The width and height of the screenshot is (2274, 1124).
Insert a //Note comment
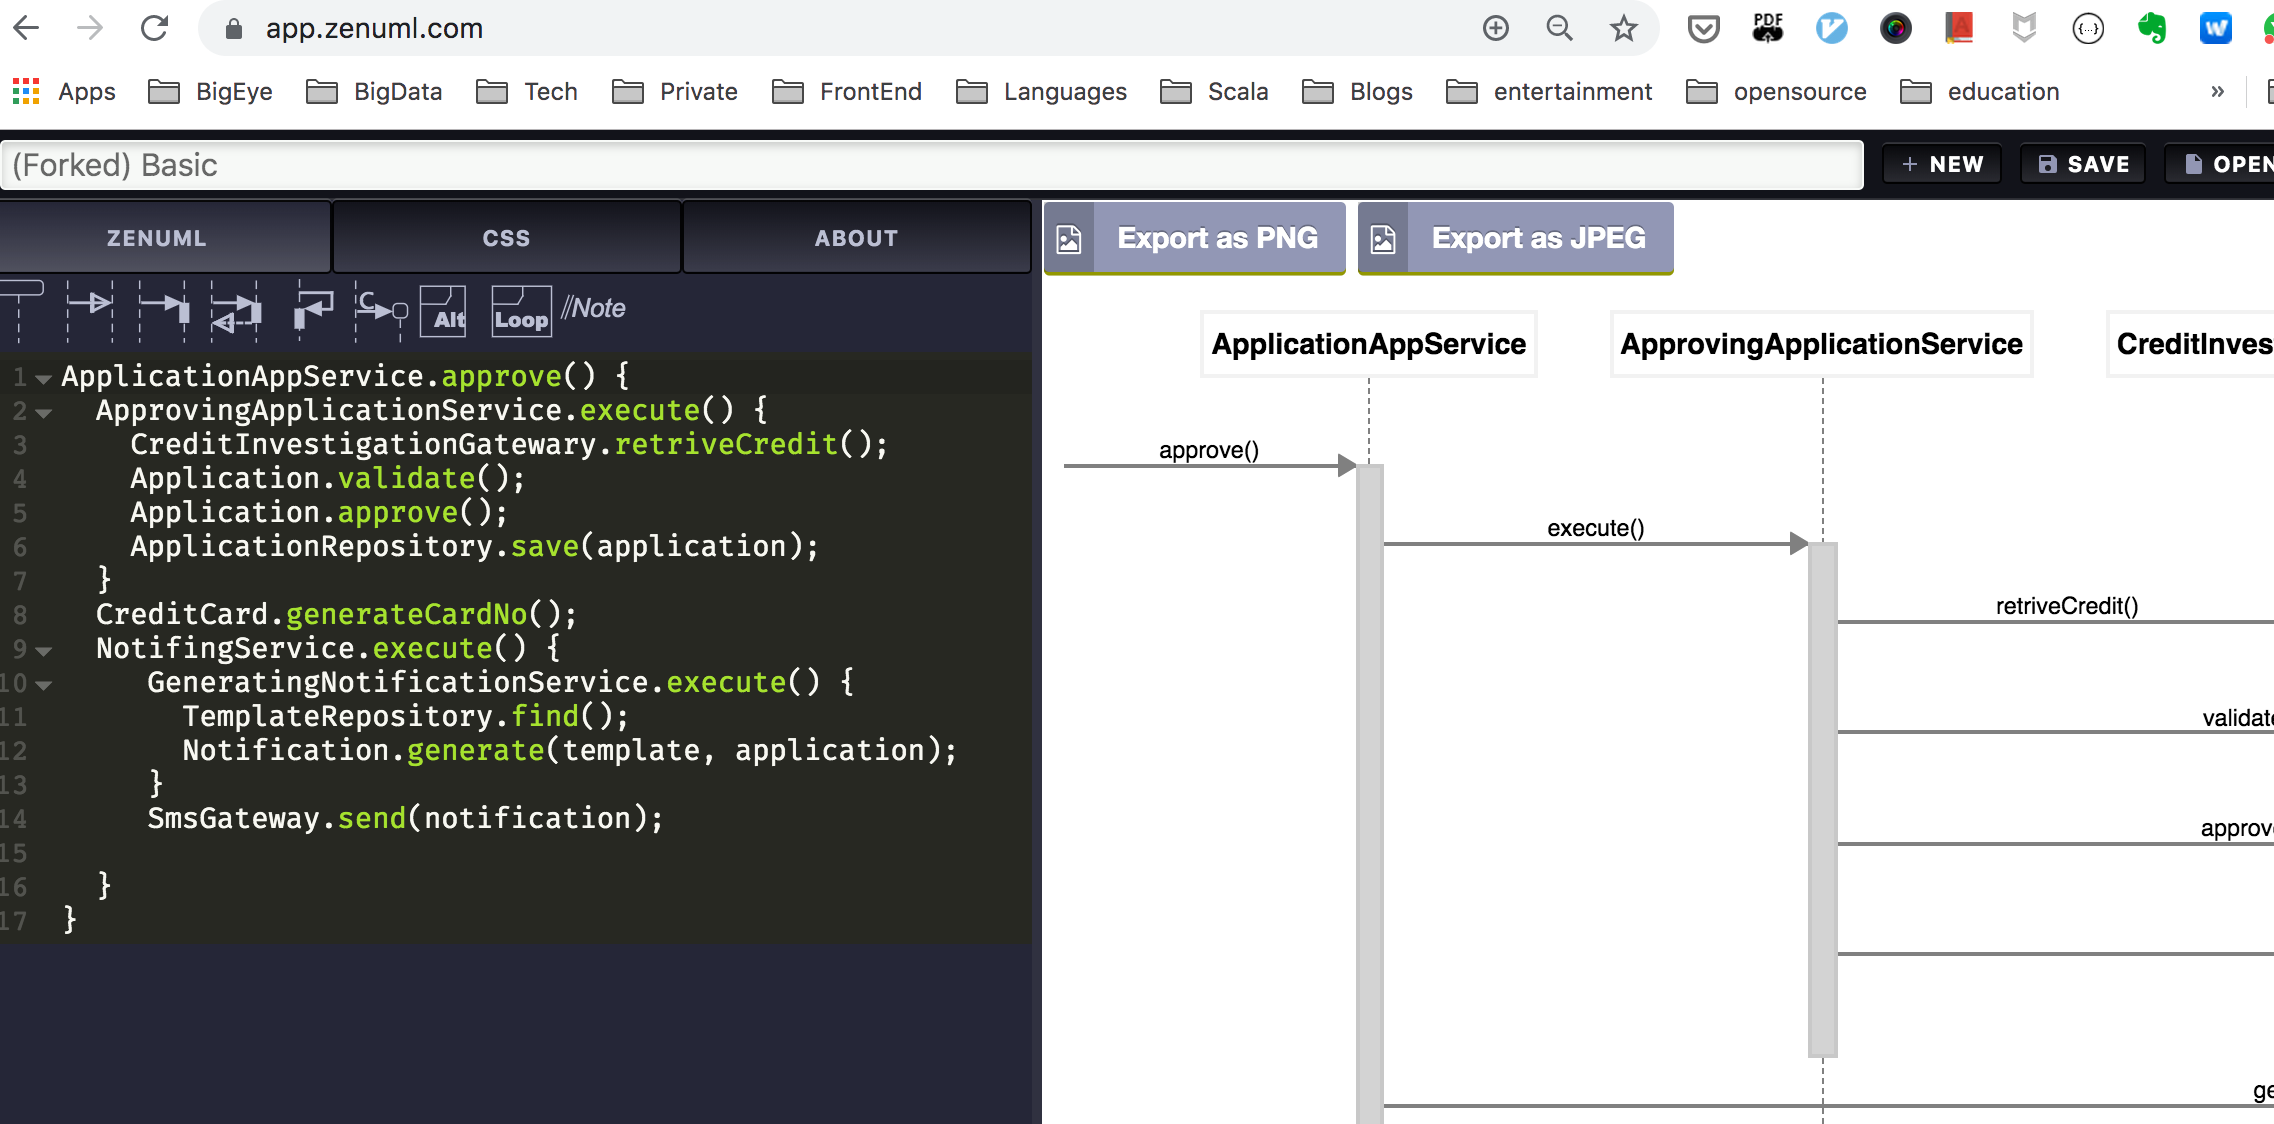(594, 308)
